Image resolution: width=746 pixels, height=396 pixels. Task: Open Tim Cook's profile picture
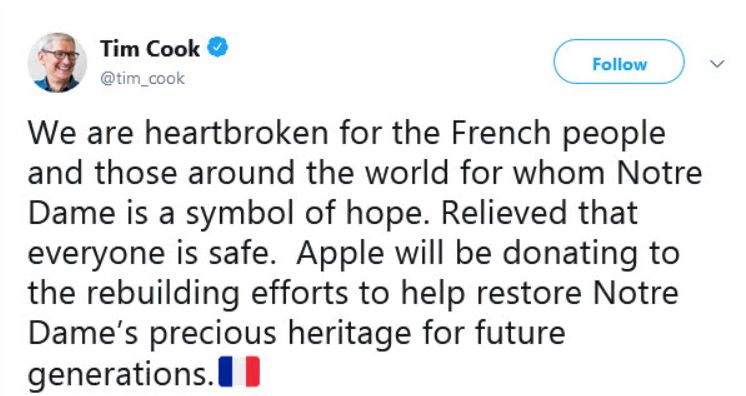pos(57,62)
